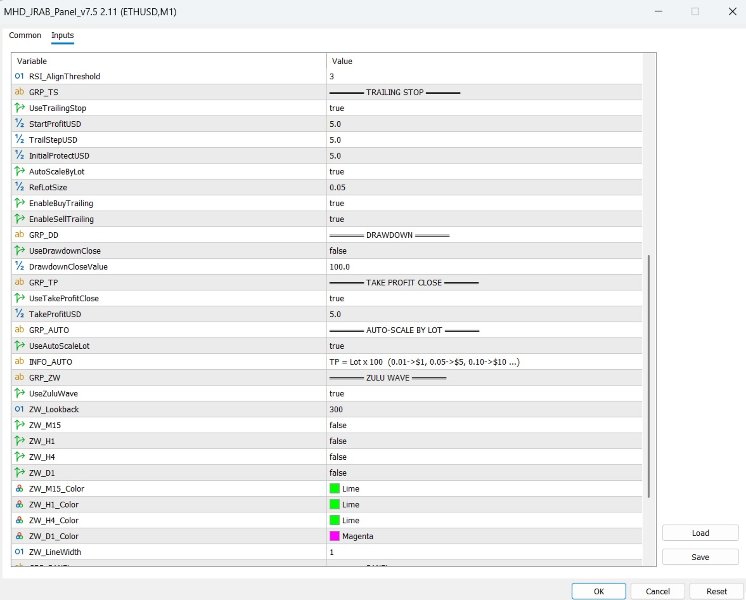Click the boolean icon beside EnableSellTrailing

[x=19, y=219]
